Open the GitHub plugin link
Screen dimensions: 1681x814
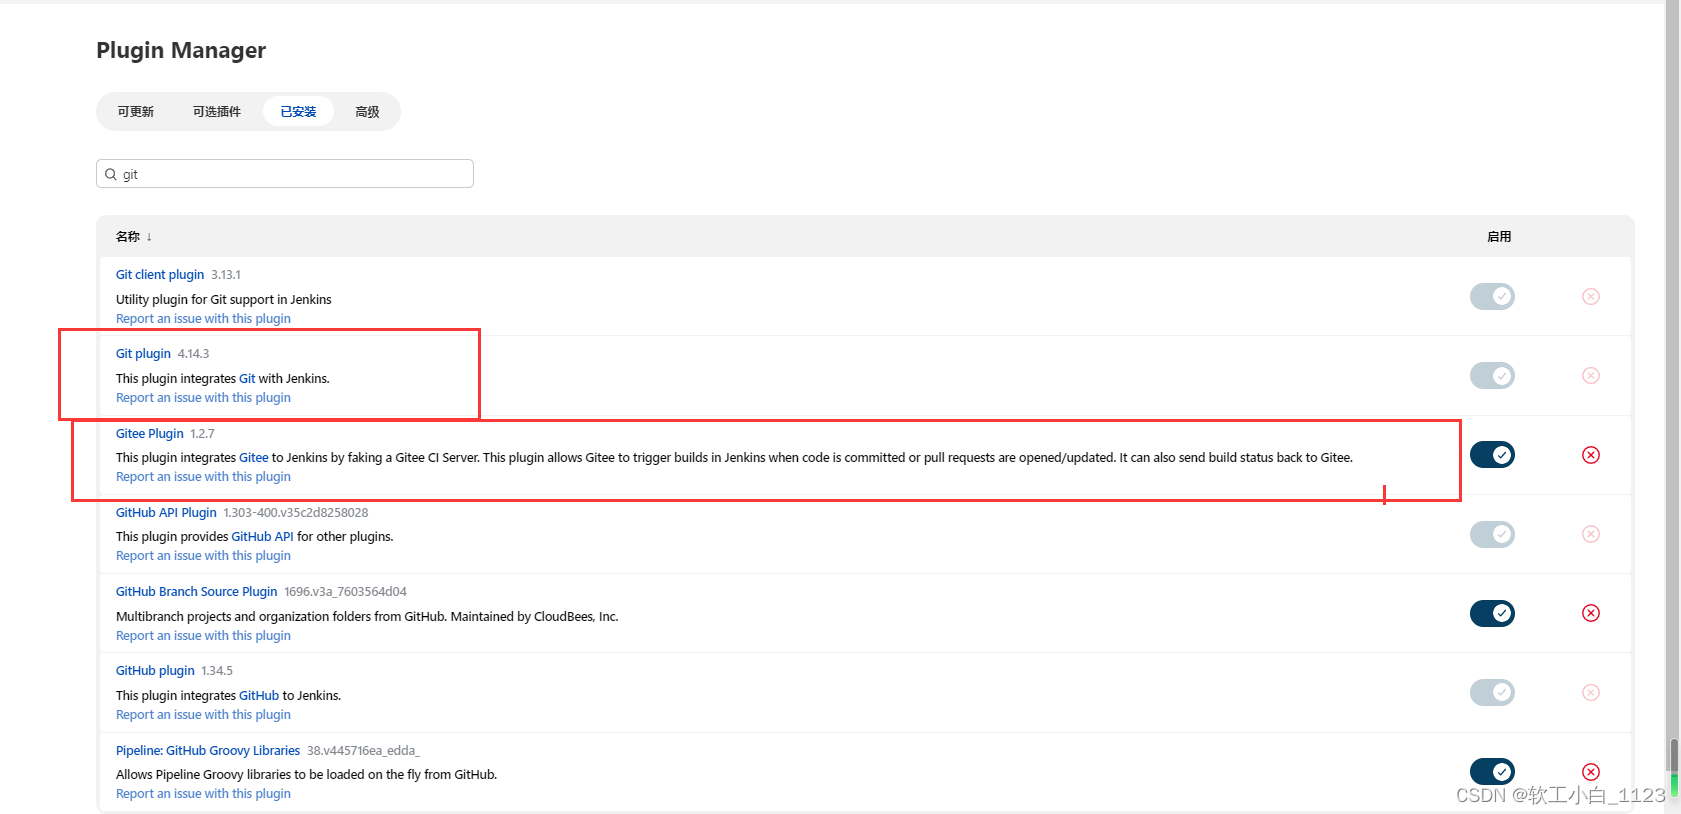click(155, 671)
